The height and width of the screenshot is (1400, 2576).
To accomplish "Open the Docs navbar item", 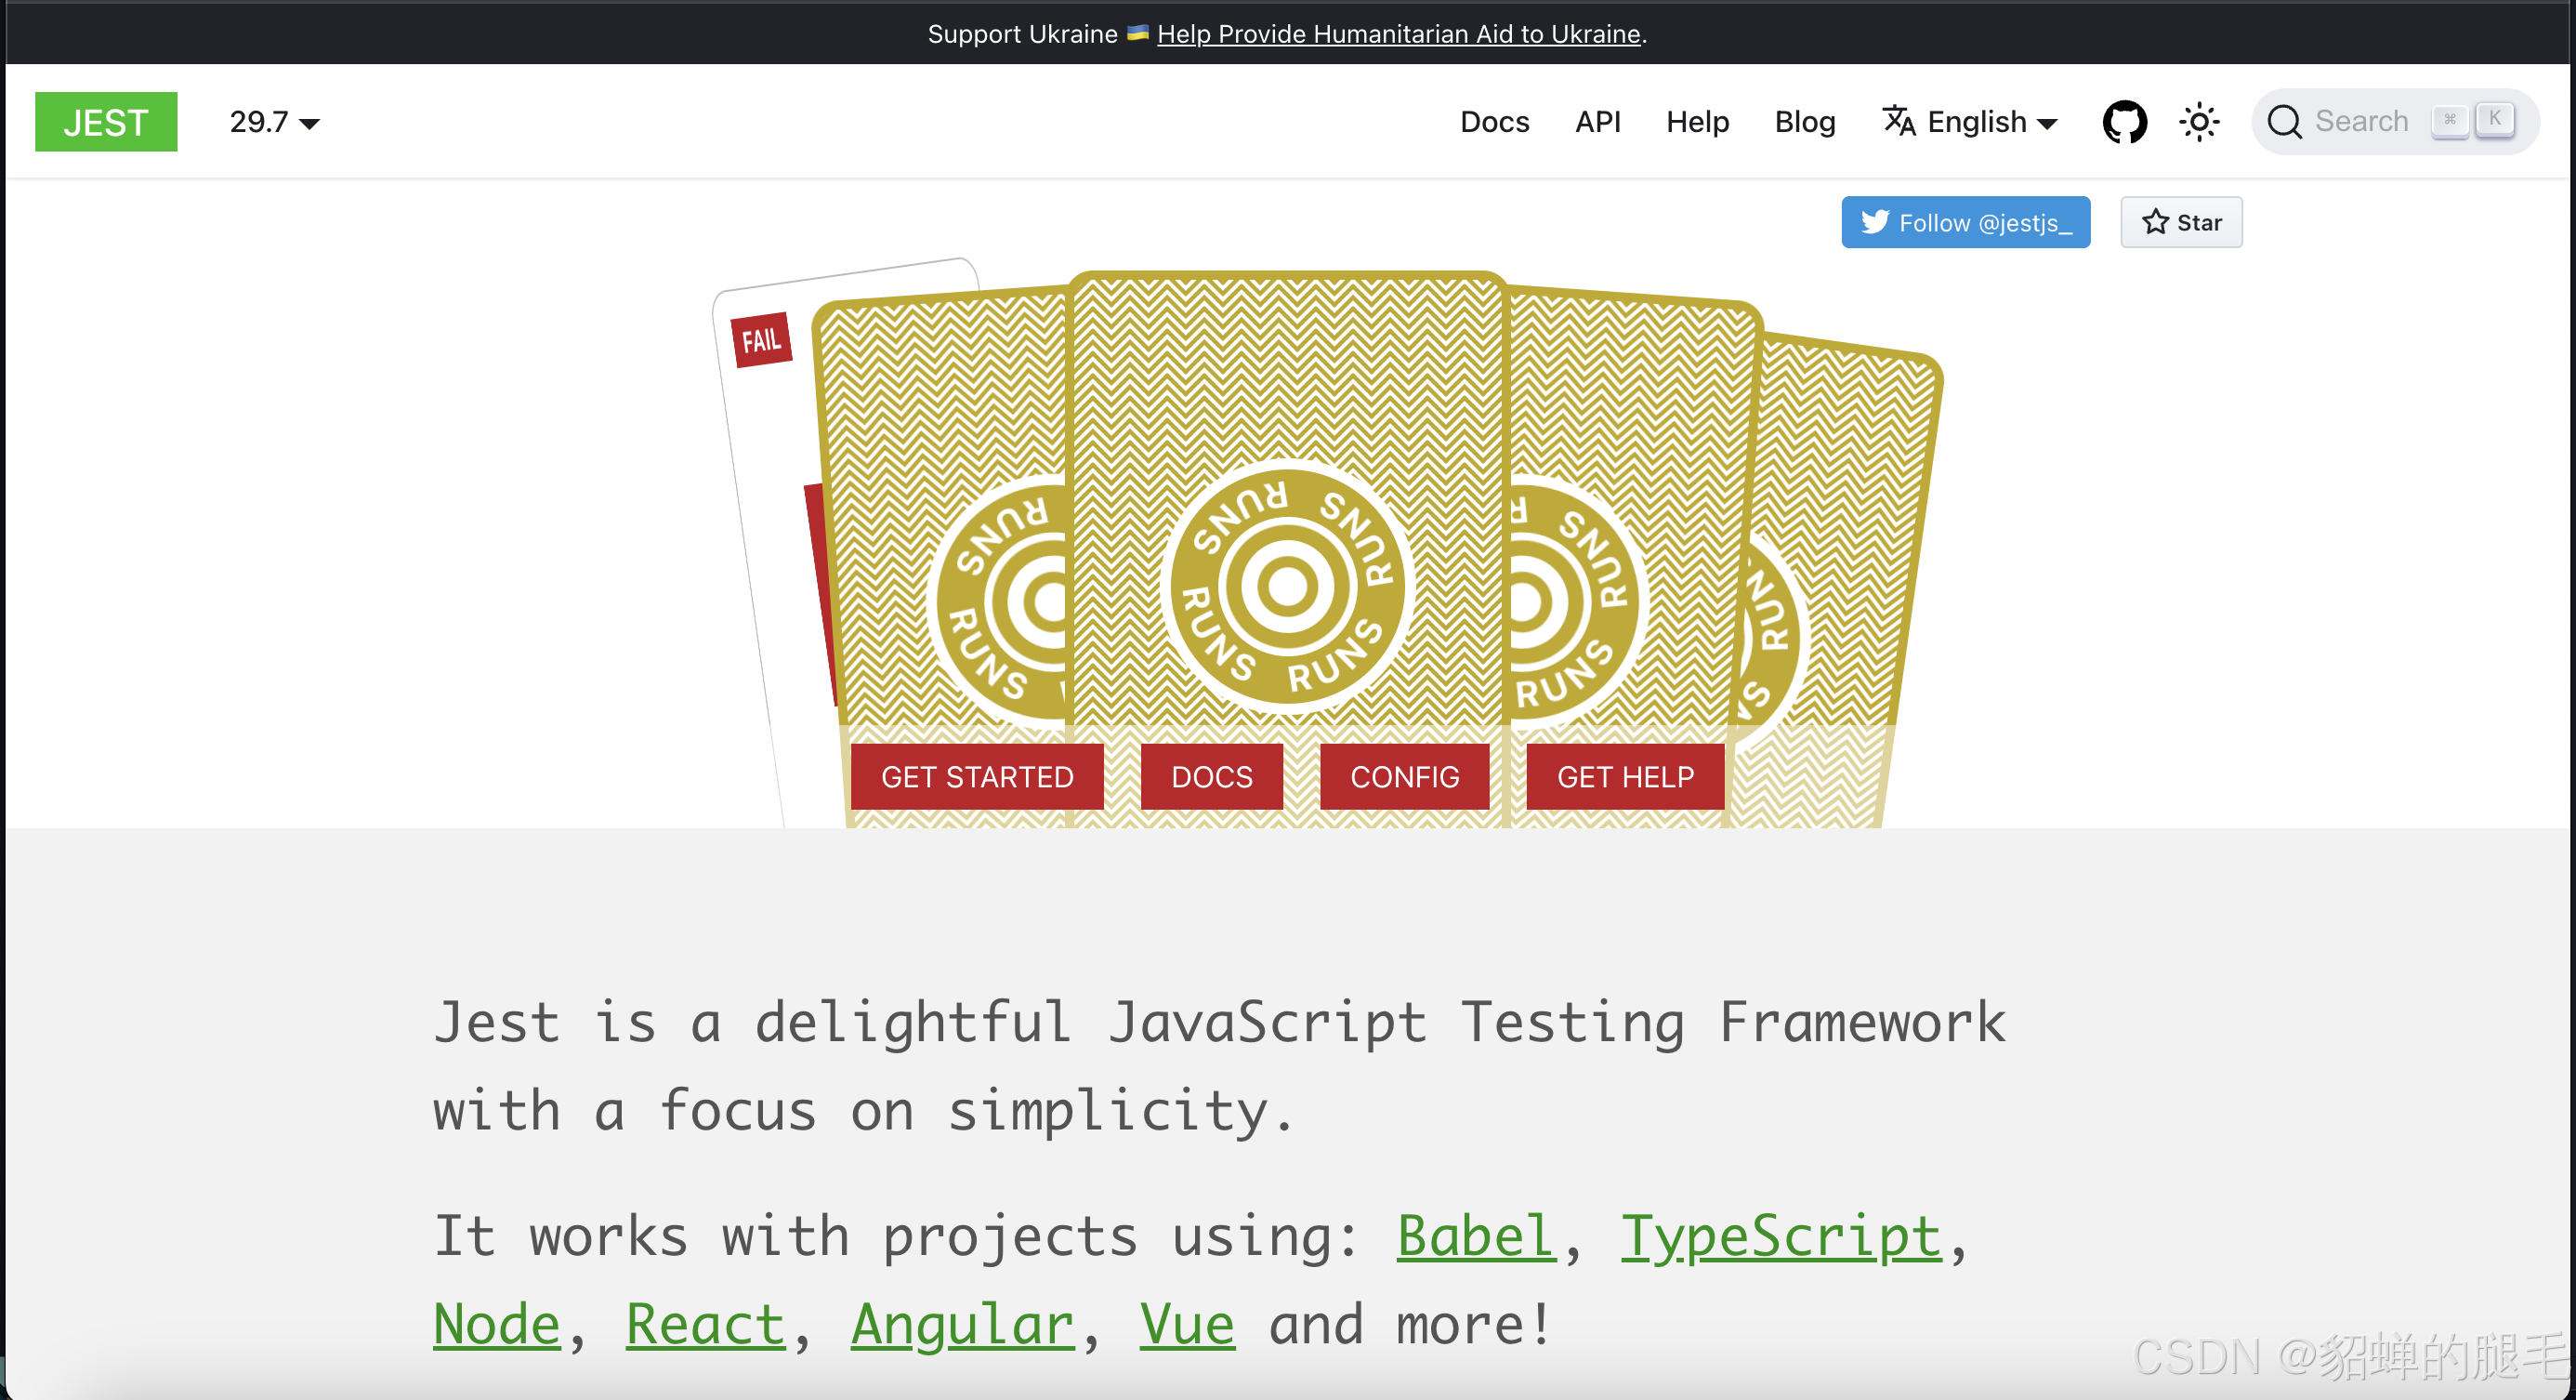I will pyautogui.click(x=1494, y=122).
